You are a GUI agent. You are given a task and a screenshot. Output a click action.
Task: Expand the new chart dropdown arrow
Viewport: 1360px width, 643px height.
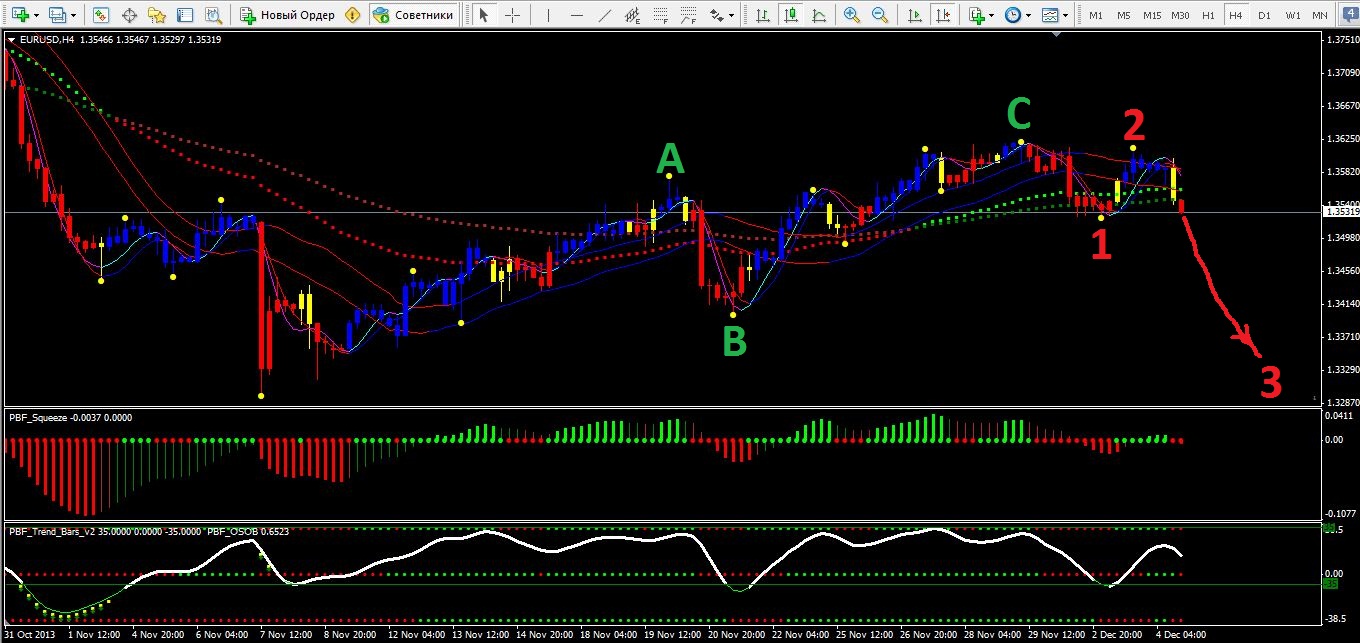coord(36,15)
